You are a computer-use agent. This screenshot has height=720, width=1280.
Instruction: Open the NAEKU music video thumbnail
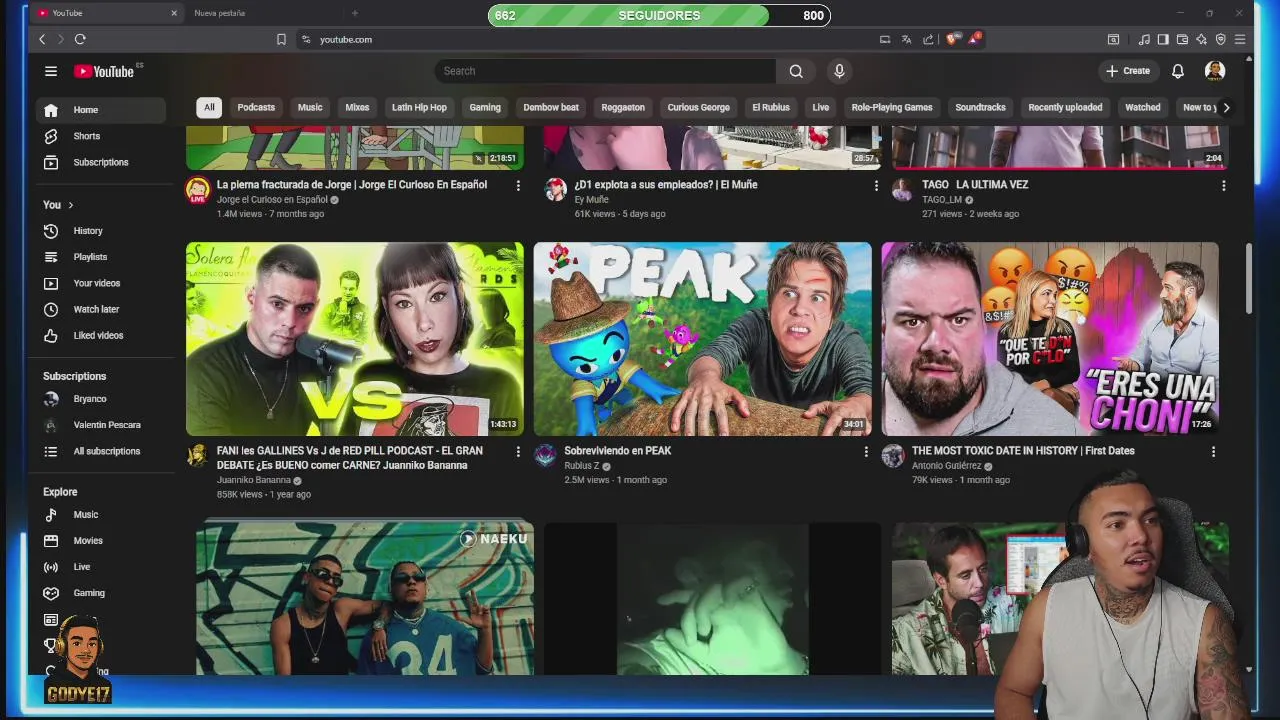coord(365,598)
